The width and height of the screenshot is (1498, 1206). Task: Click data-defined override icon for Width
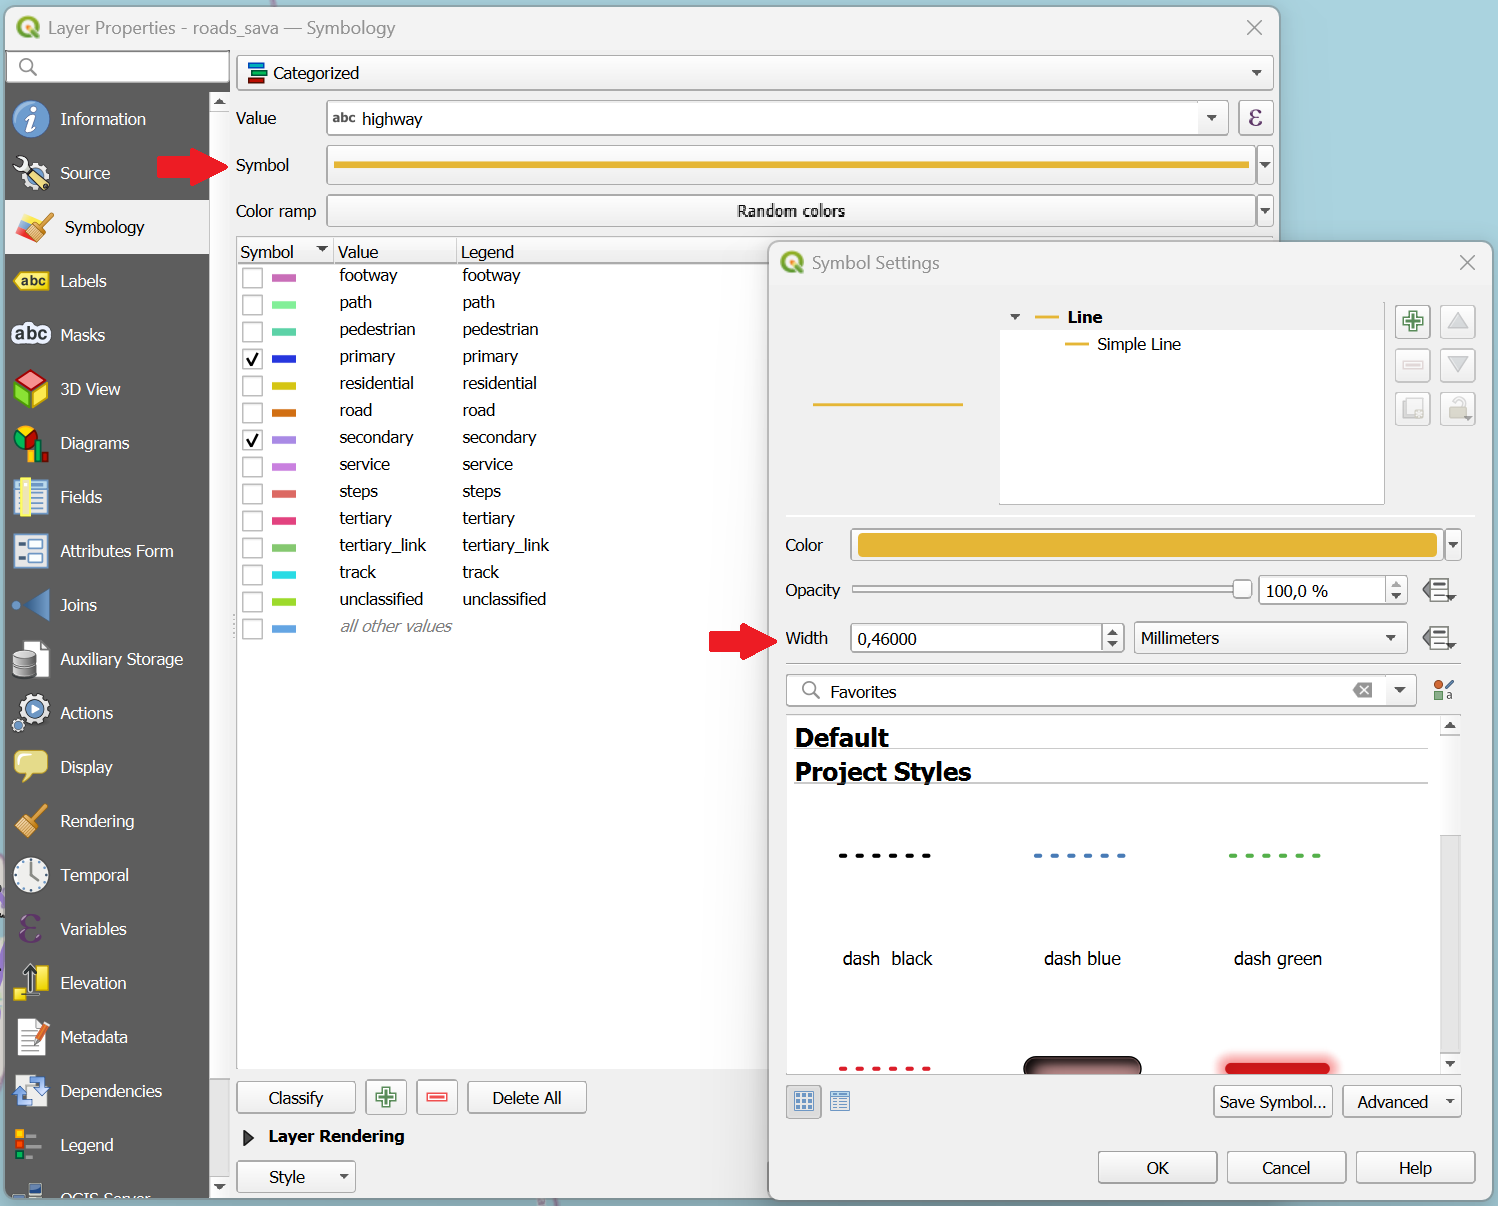click(1438, 638)
